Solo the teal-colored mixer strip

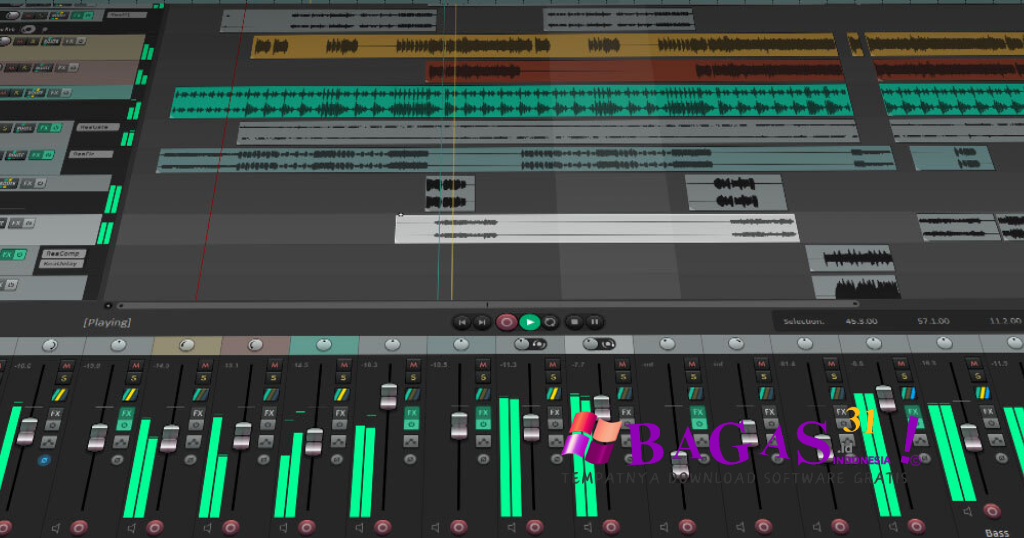point(343,379)
